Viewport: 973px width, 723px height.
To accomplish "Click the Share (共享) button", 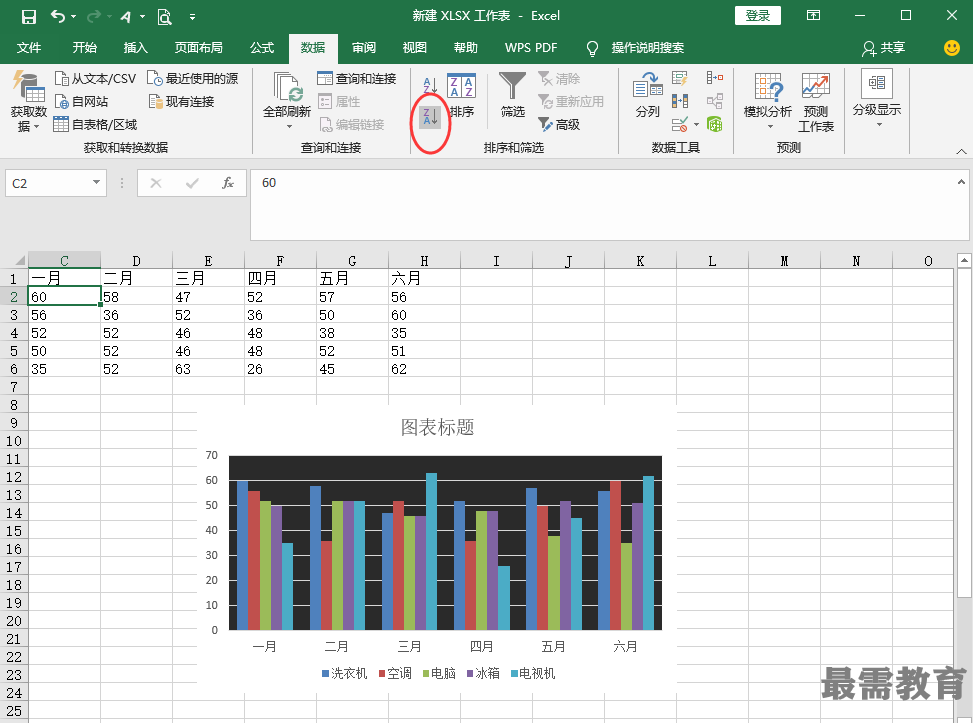I will pyautogui.click(x=884, y=48).
